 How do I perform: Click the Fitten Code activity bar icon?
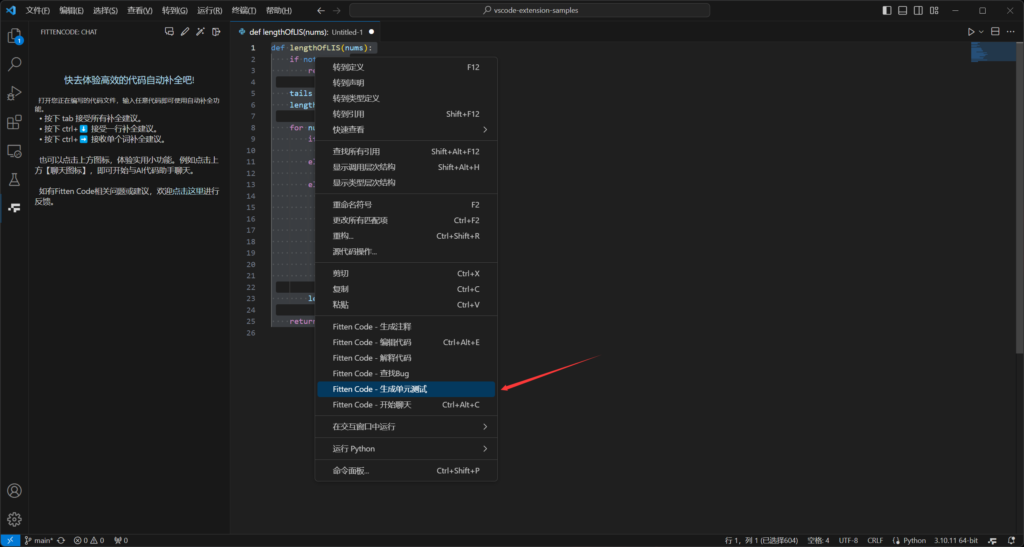(15, 208)
